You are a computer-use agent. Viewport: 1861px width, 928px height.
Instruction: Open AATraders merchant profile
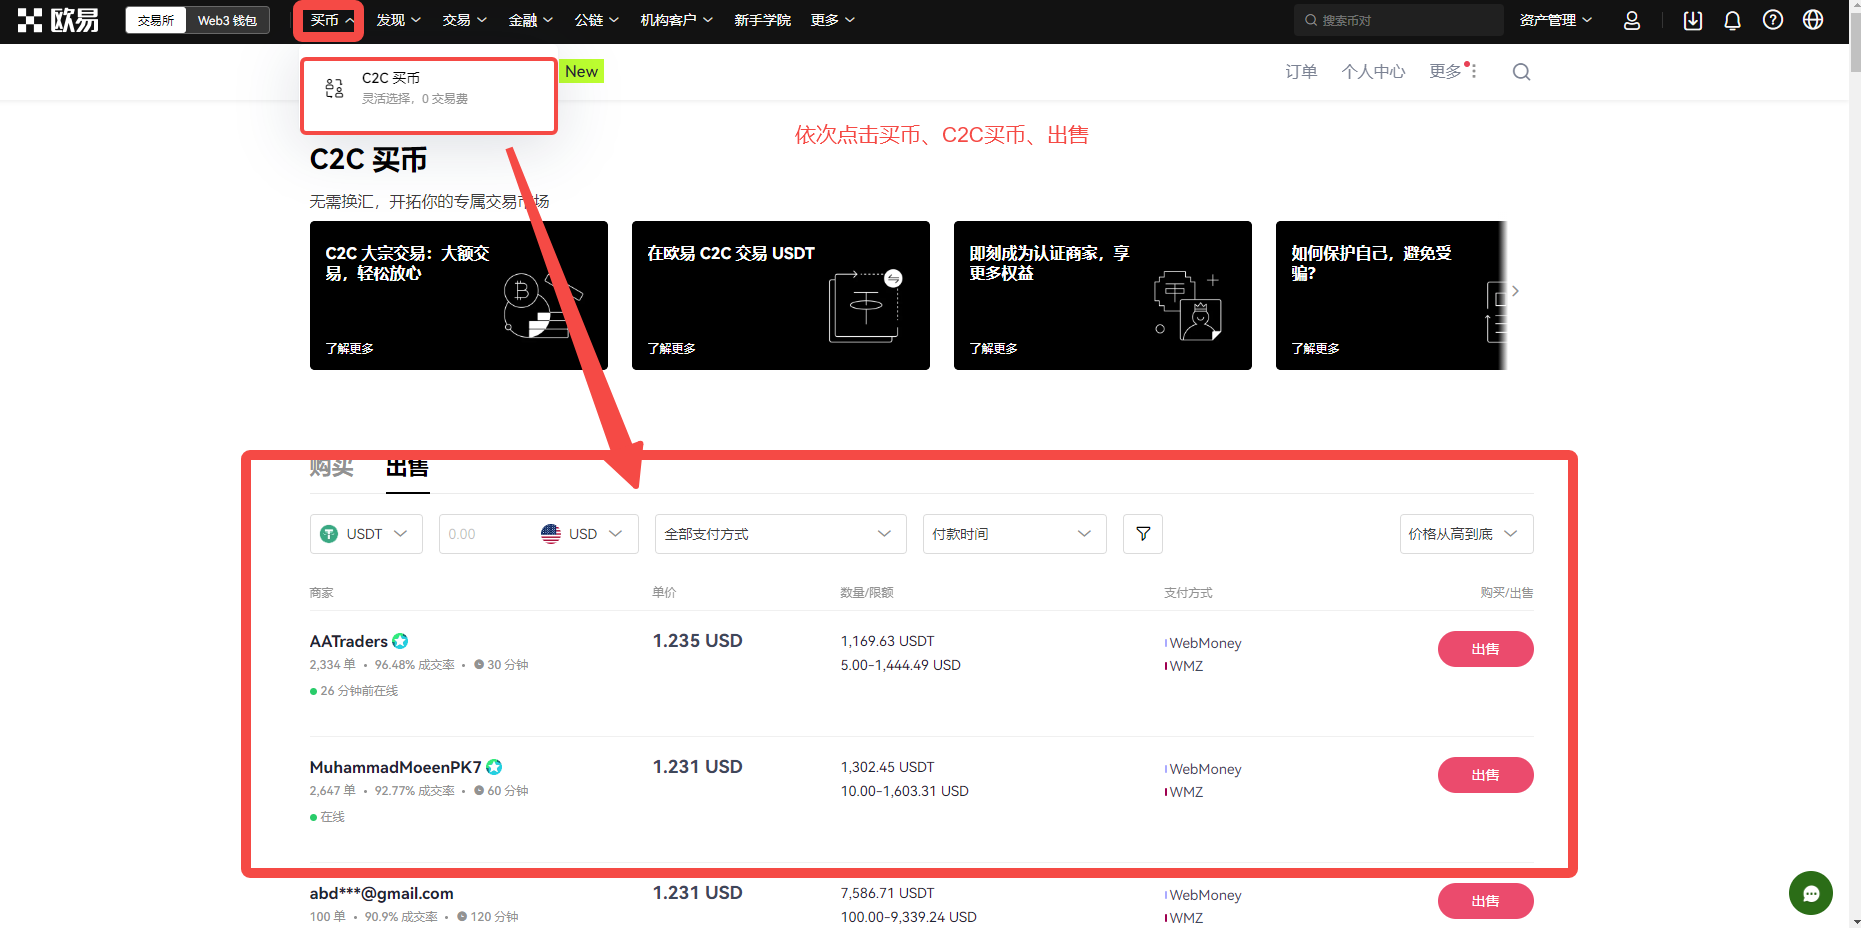tap(348, 641)
